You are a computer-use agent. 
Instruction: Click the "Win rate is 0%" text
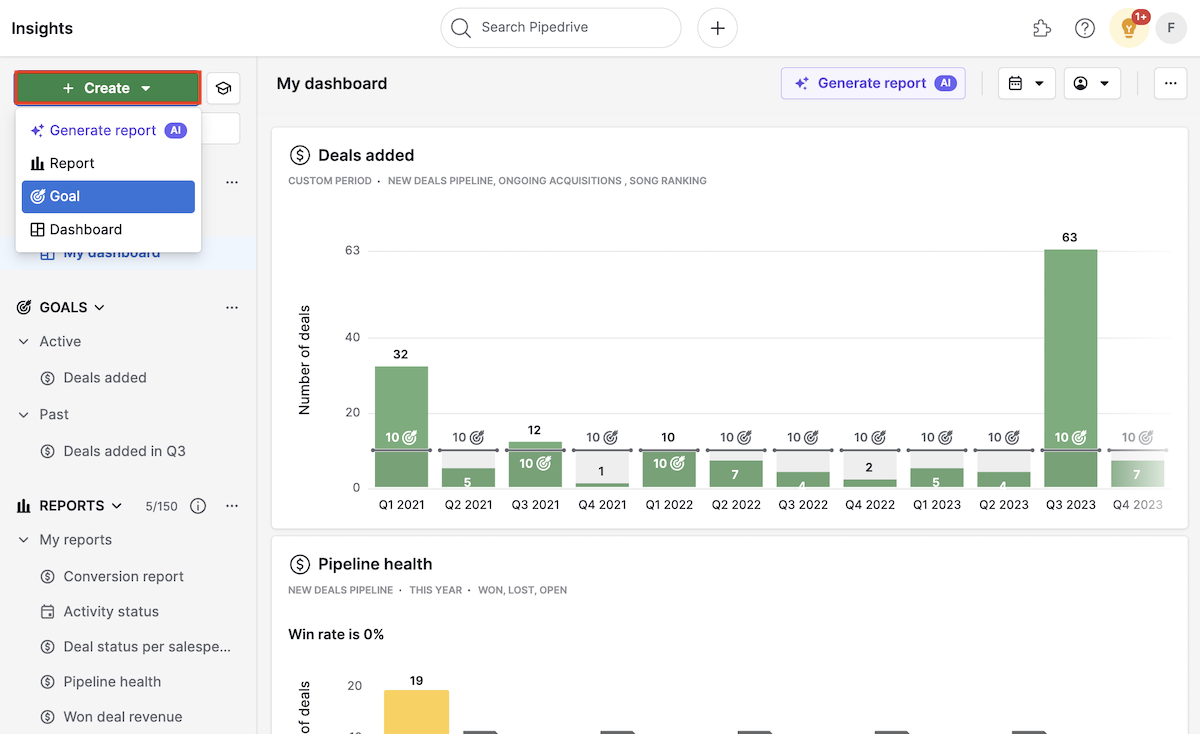[x=336, y=634]
